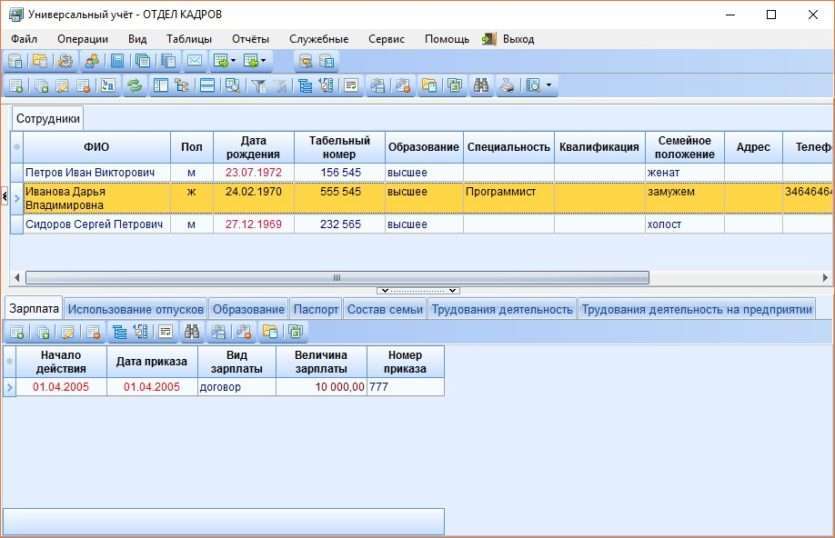Click the folder files icon in main toolbar
Screen dimensions: 835x538
[429, 86]
